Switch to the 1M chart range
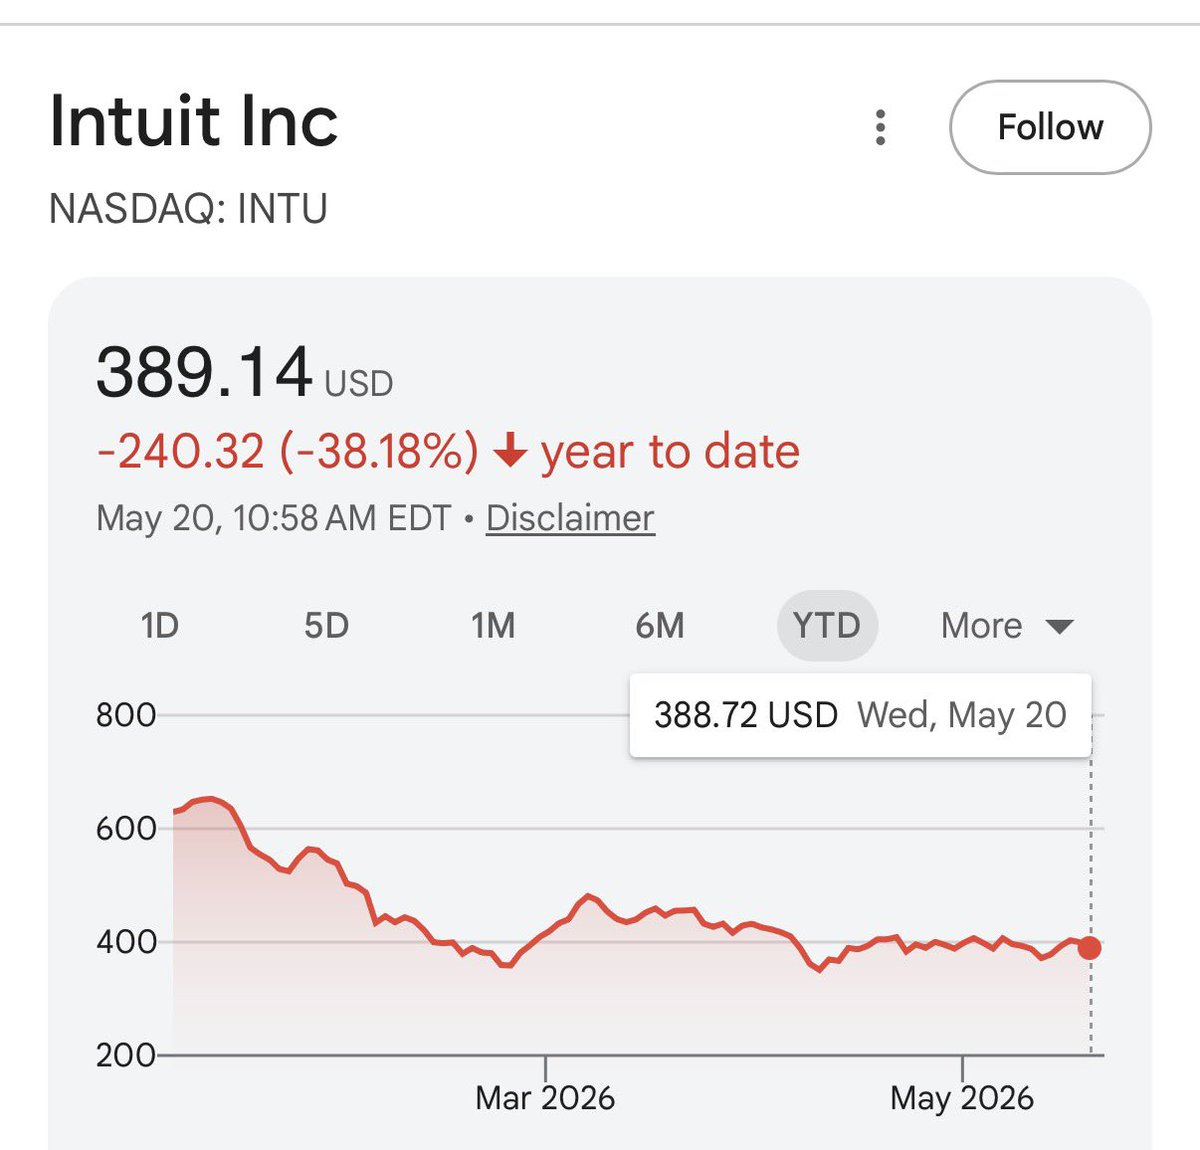1200x1150 pixels. [x=493, y=626]
